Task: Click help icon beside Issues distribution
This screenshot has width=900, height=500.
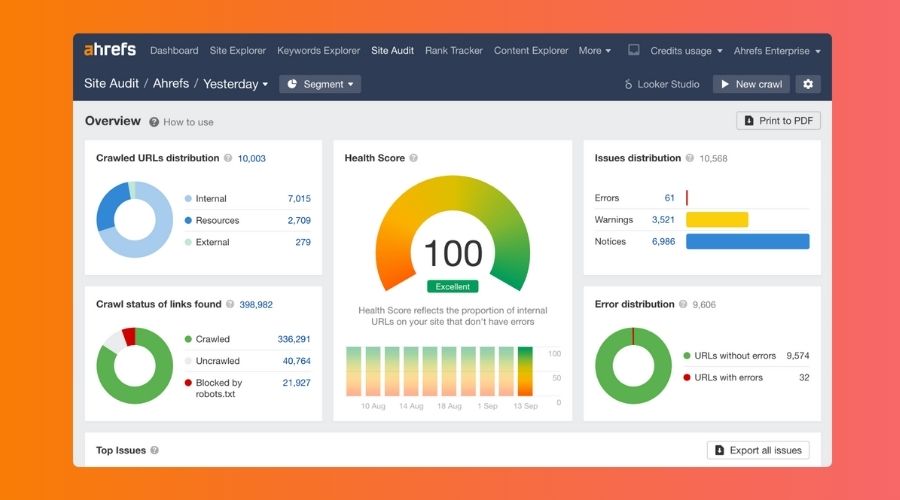Action: point(691,158)
